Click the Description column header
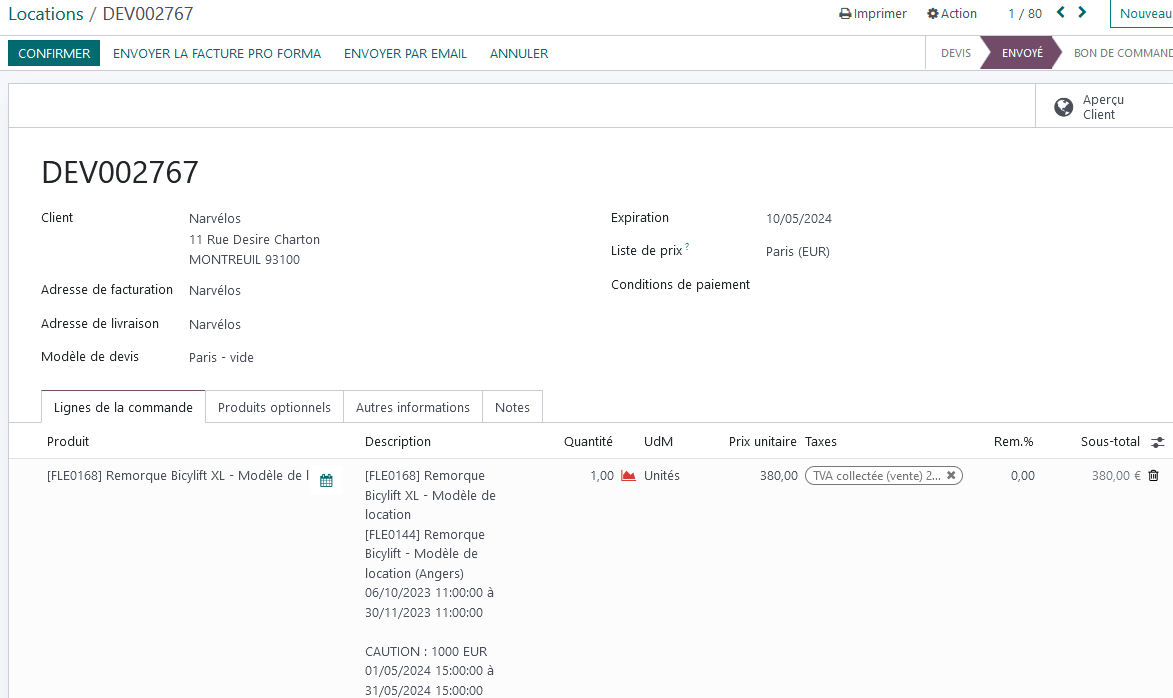 (x=398, y=441)
